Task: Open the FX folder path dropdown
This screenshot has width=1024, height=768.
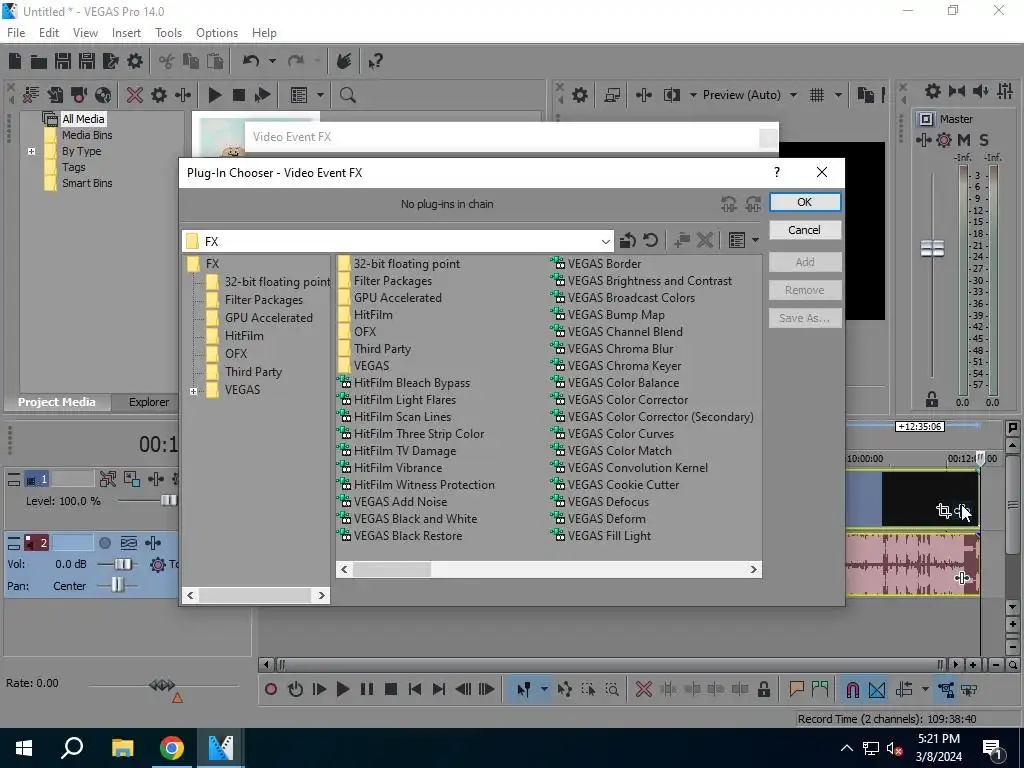Action: pos(605,242)
